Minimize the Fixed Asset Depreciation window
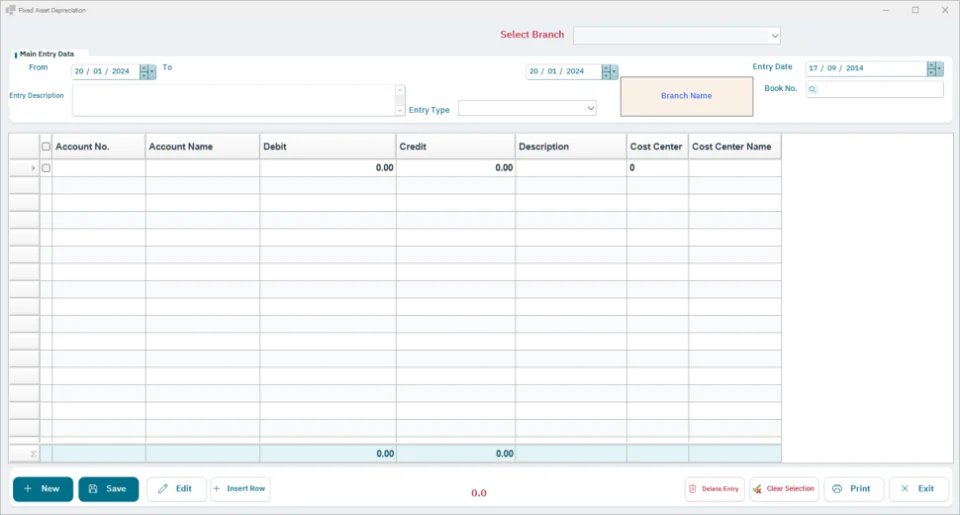 885,10
